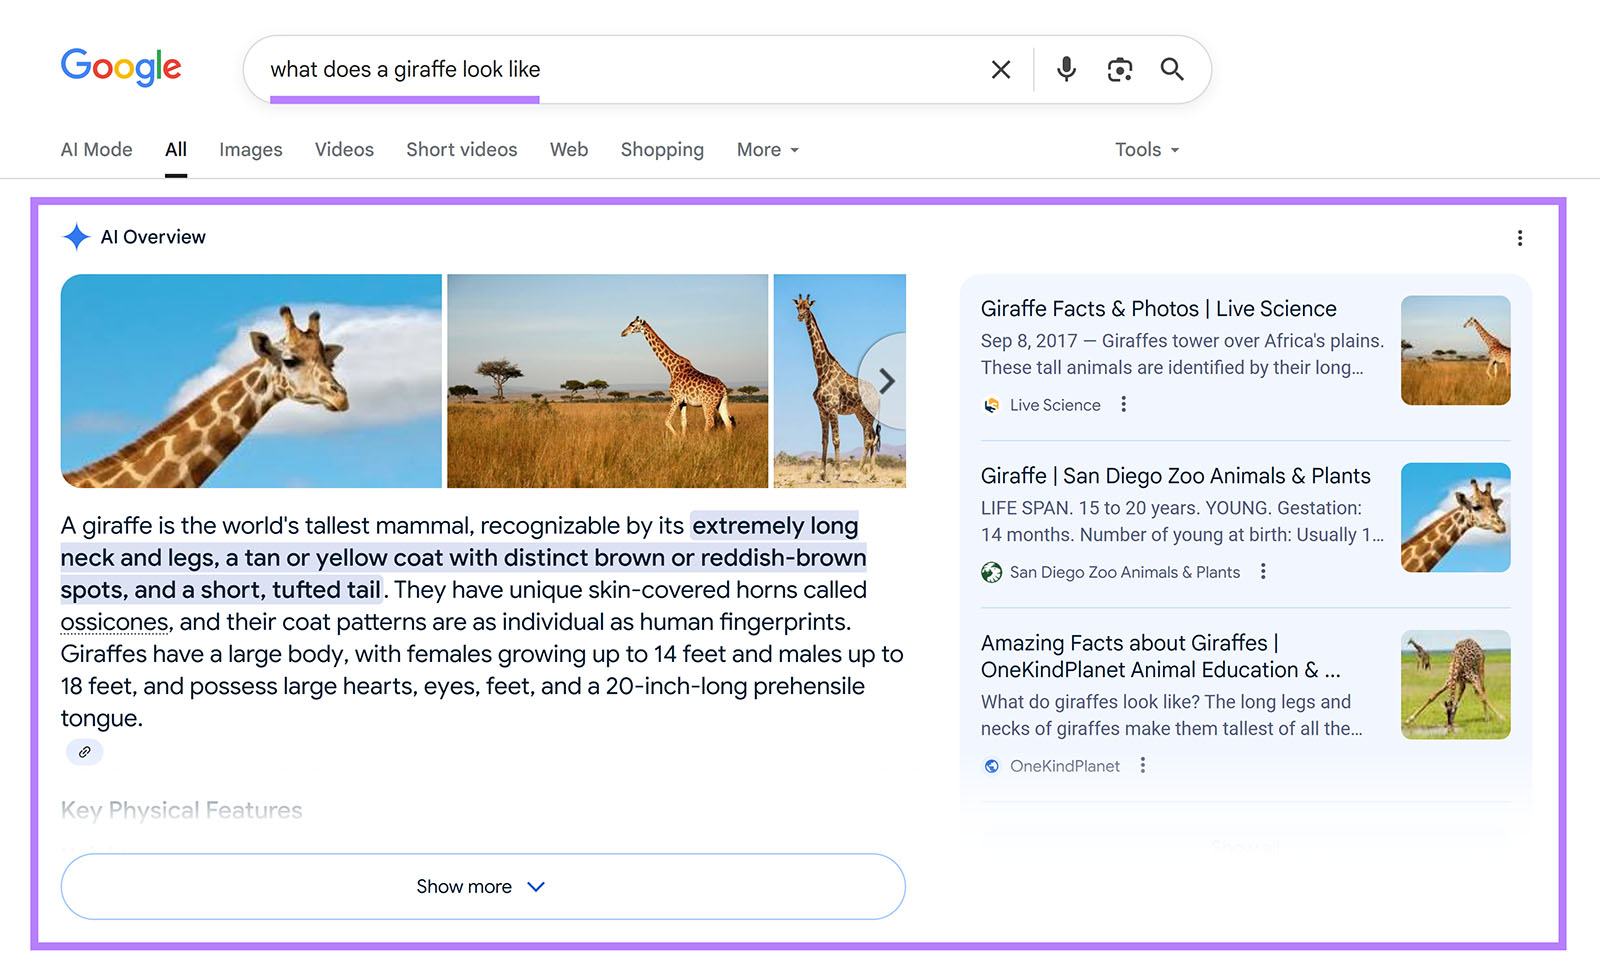Image resolution: width=1600 pixels, height=978 pixels.
Task: Select the OneKindPlanet favicon
Action: click(990, 765)
